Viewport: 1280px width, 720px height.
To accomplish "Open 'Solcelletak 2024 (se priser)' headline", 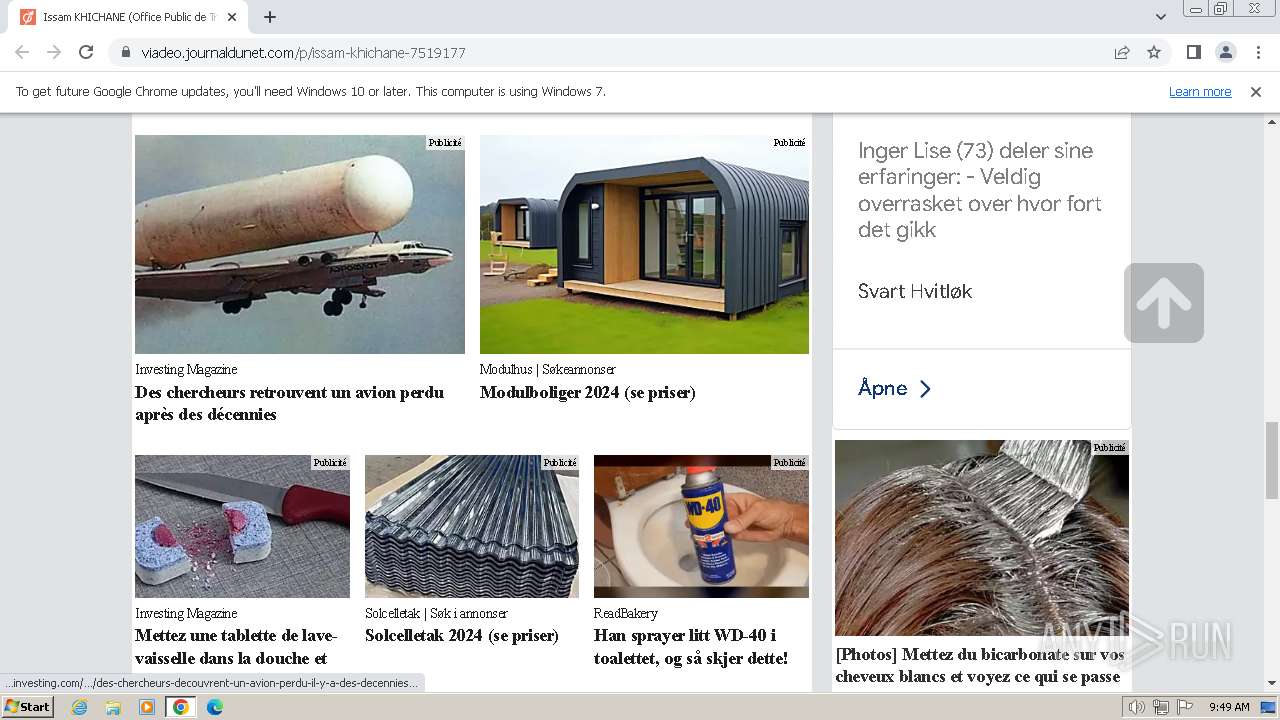I will pos(462,635).
